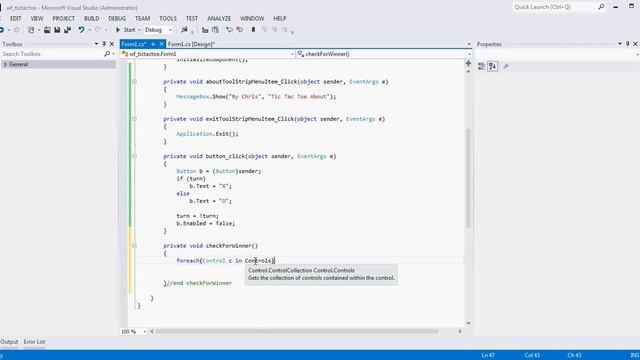Screen dimensions: 640x360
Task: Open the ANALYZE menu
Action: (219, 18)
